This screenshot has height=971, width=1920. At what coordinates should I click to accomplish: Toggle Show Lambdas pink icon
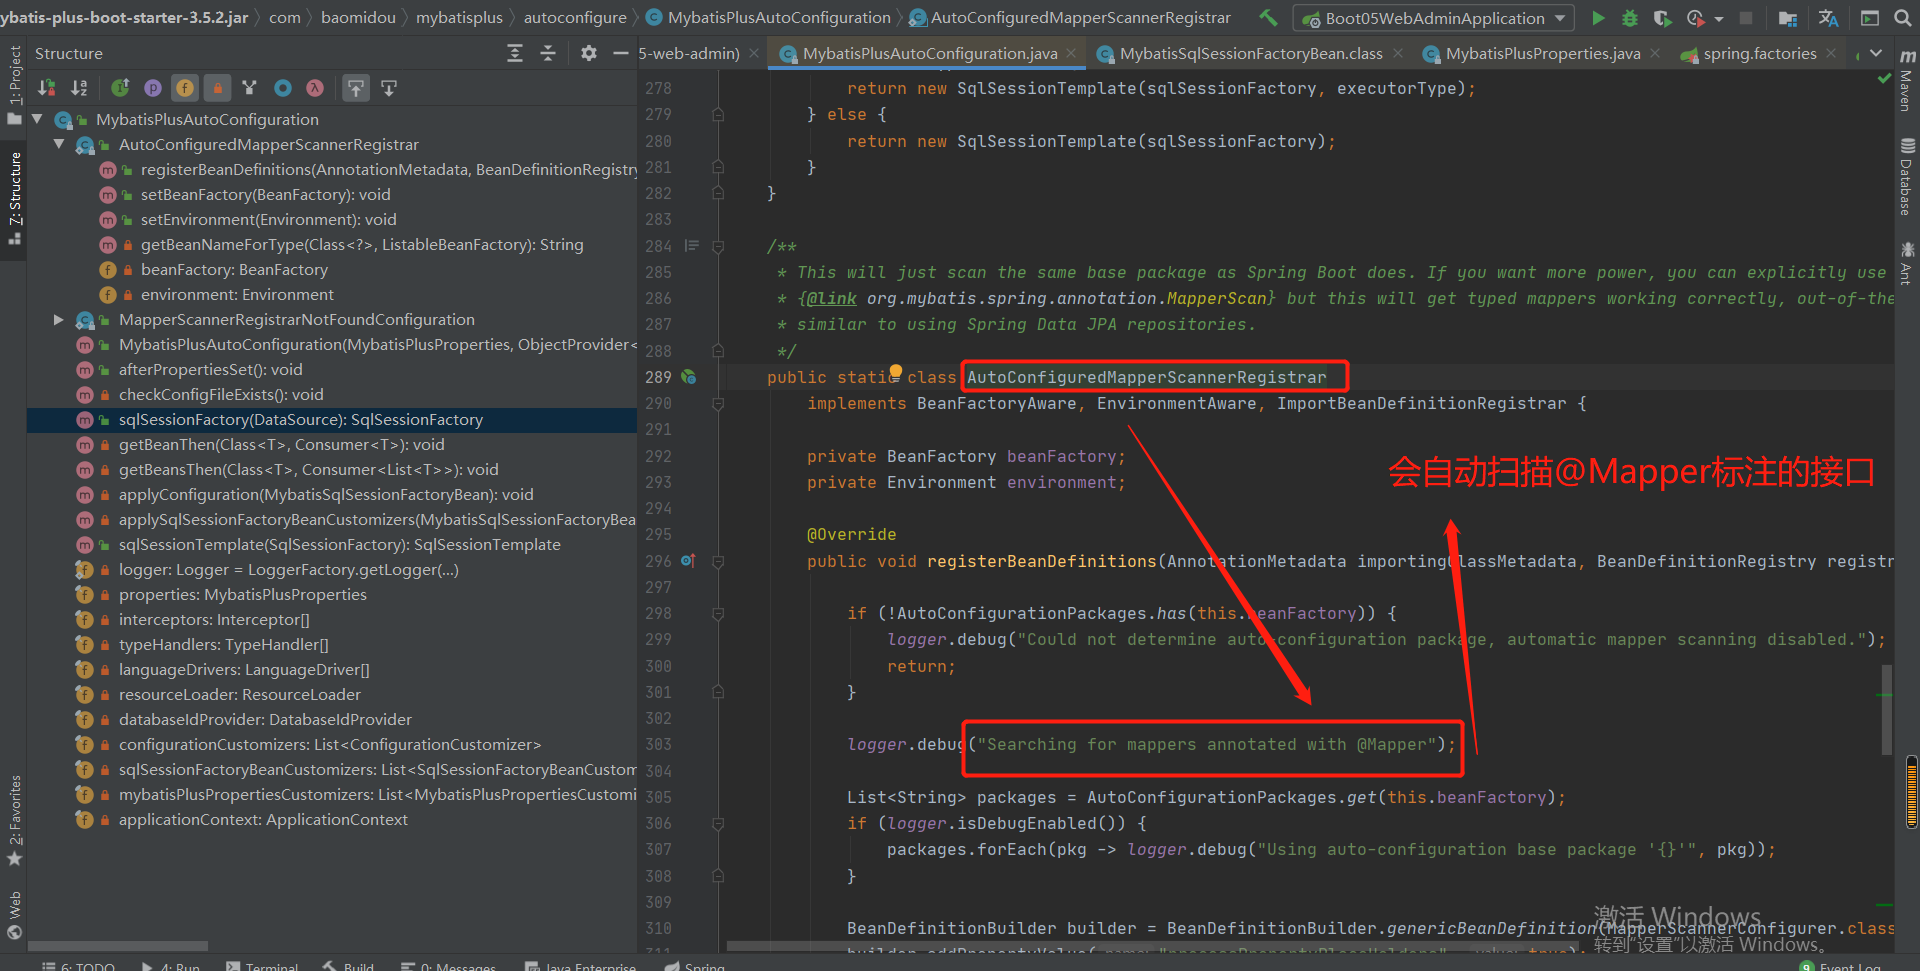(315, 88)
